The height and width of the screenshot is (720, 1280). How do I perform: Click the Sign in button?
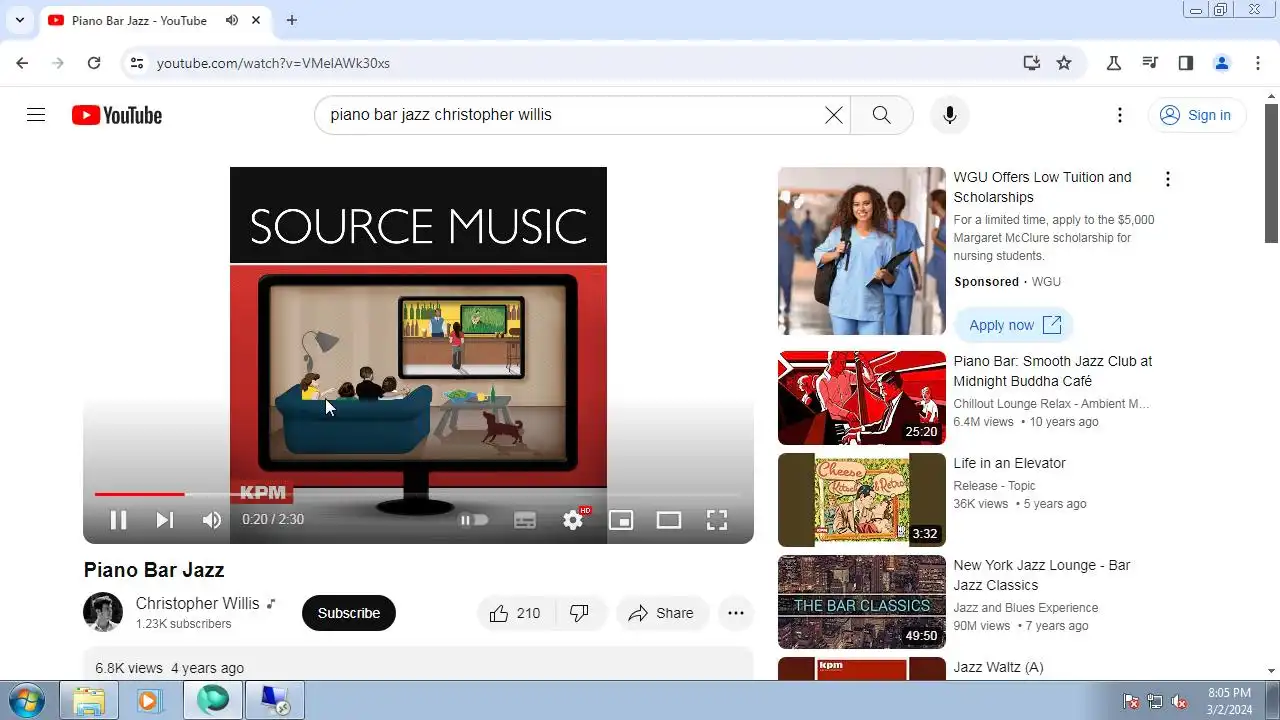coord(1196,115)
